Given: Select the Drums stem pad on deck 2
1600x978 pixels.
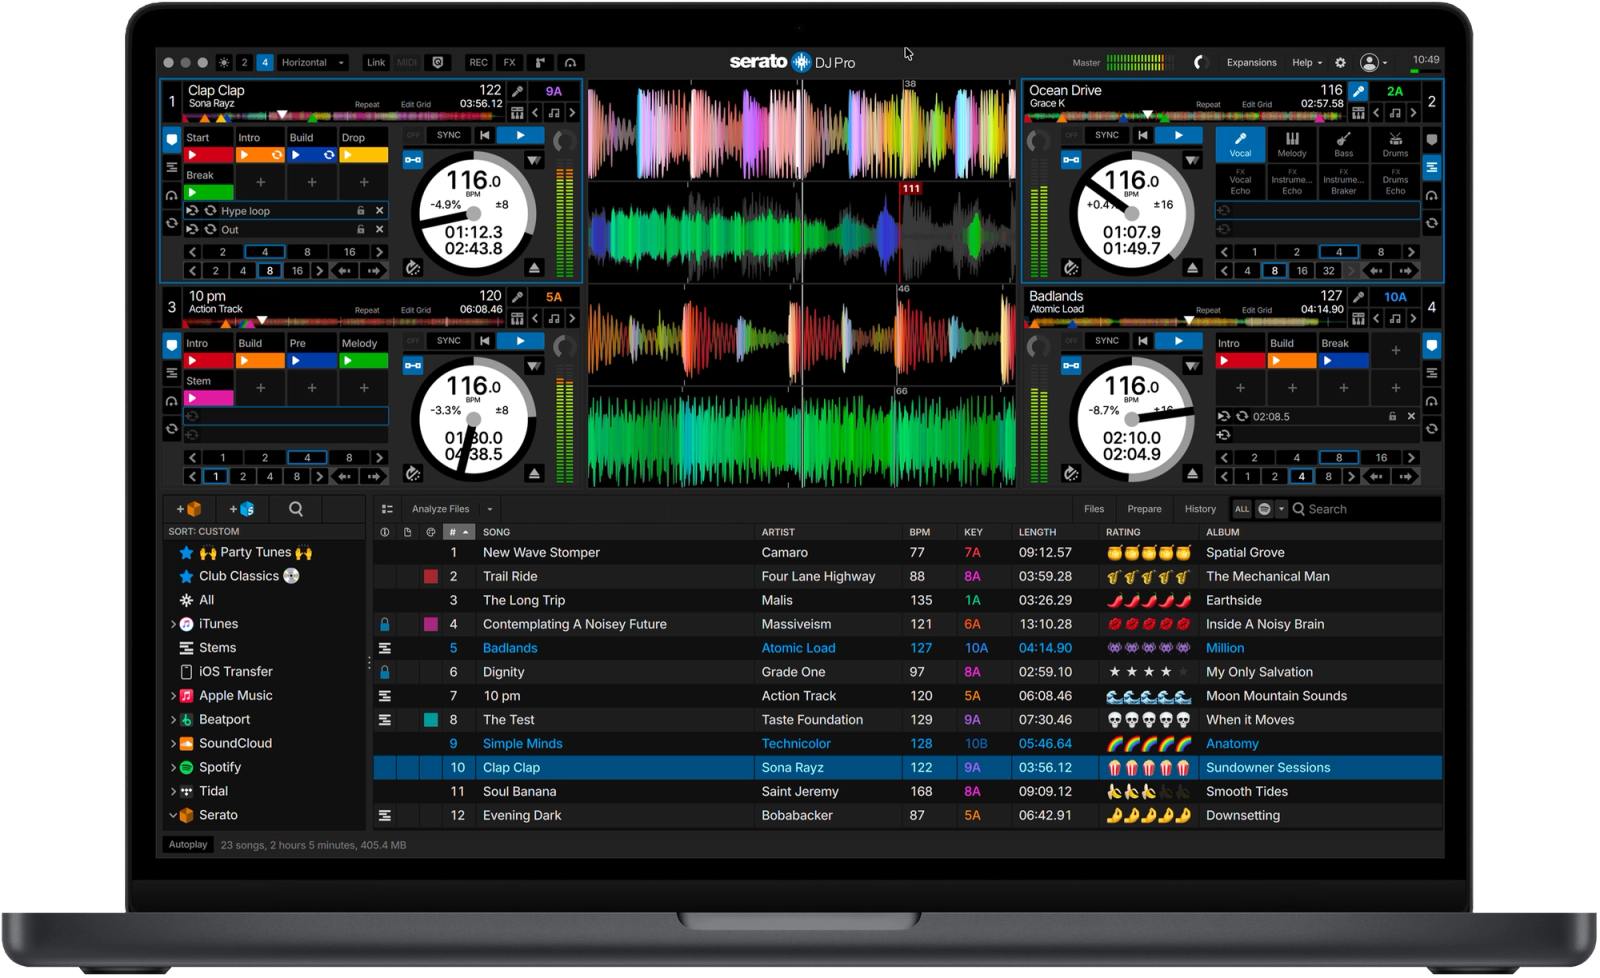Looking at the screenshot, I should 1395,144.
